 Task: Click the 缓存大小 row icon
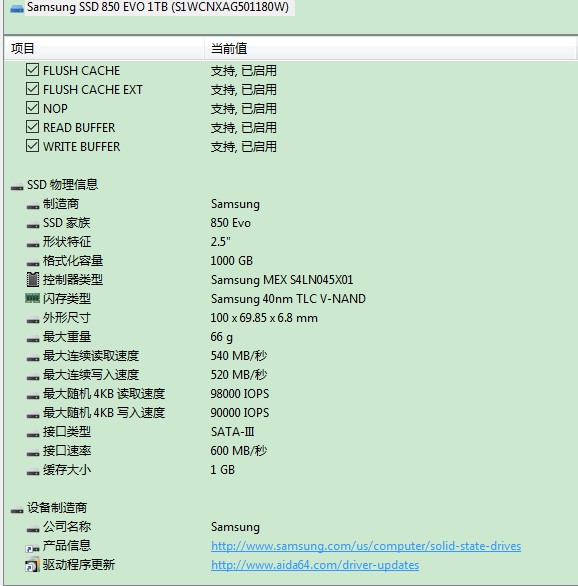point(33,472)
